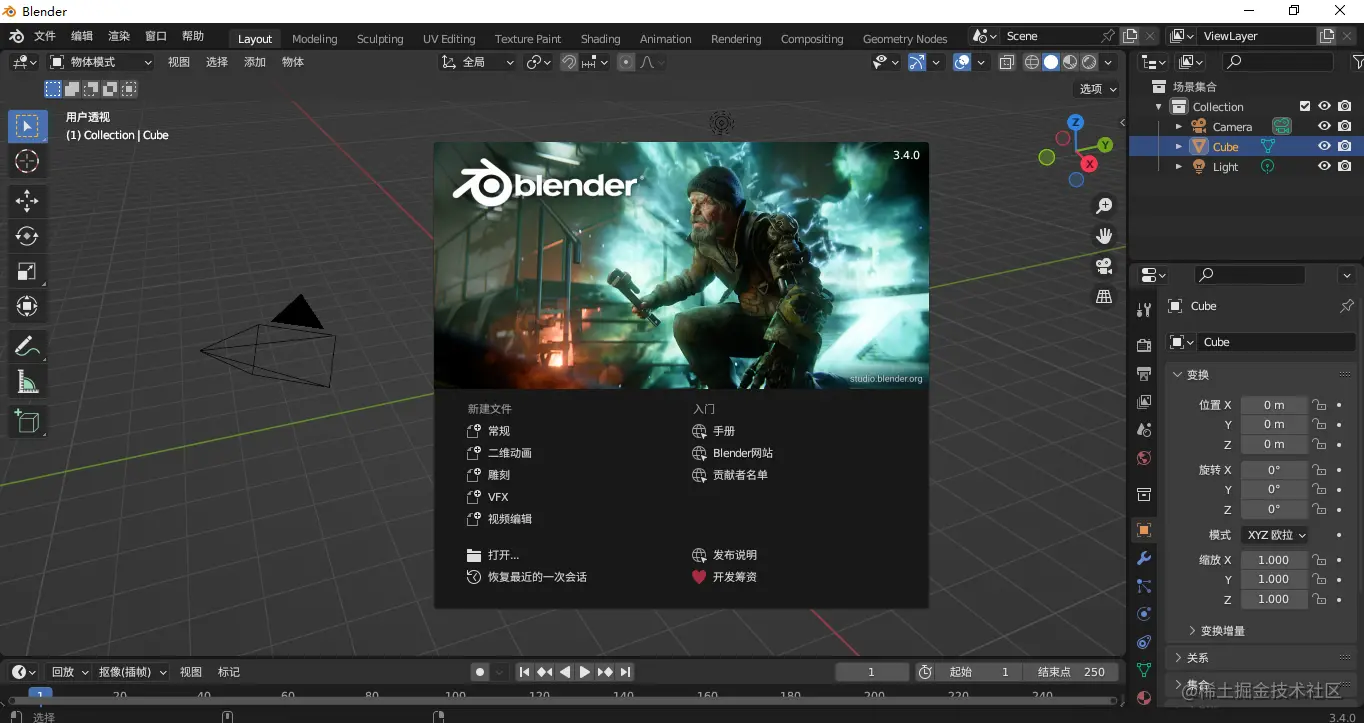Open the Physics properties tab
The width and height of the screenshot is (1364, 723).
pyautogui.click(x=1144, y=614)
